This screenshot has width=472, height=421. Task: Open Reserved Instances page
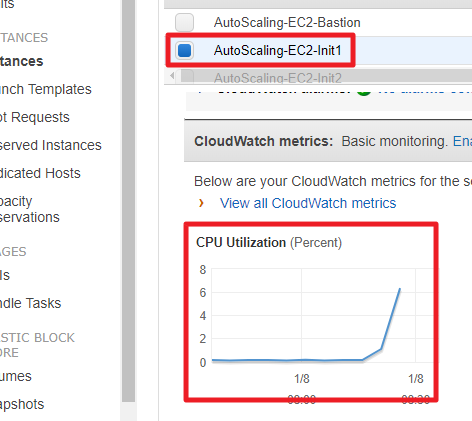(51, 145)
